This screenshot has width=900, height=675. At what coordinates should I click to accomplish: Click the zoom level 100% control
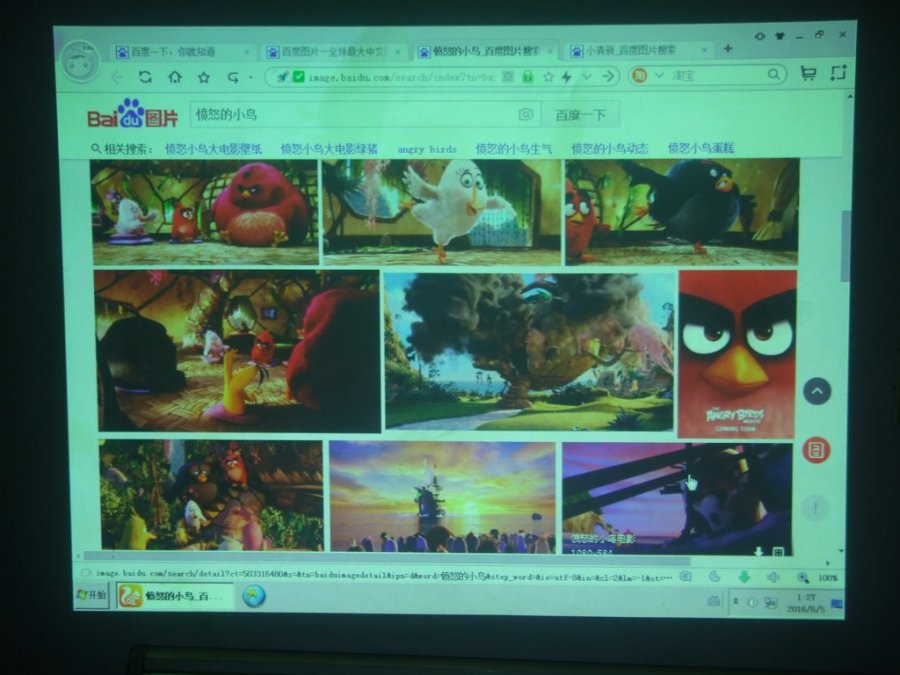[827, 578]
